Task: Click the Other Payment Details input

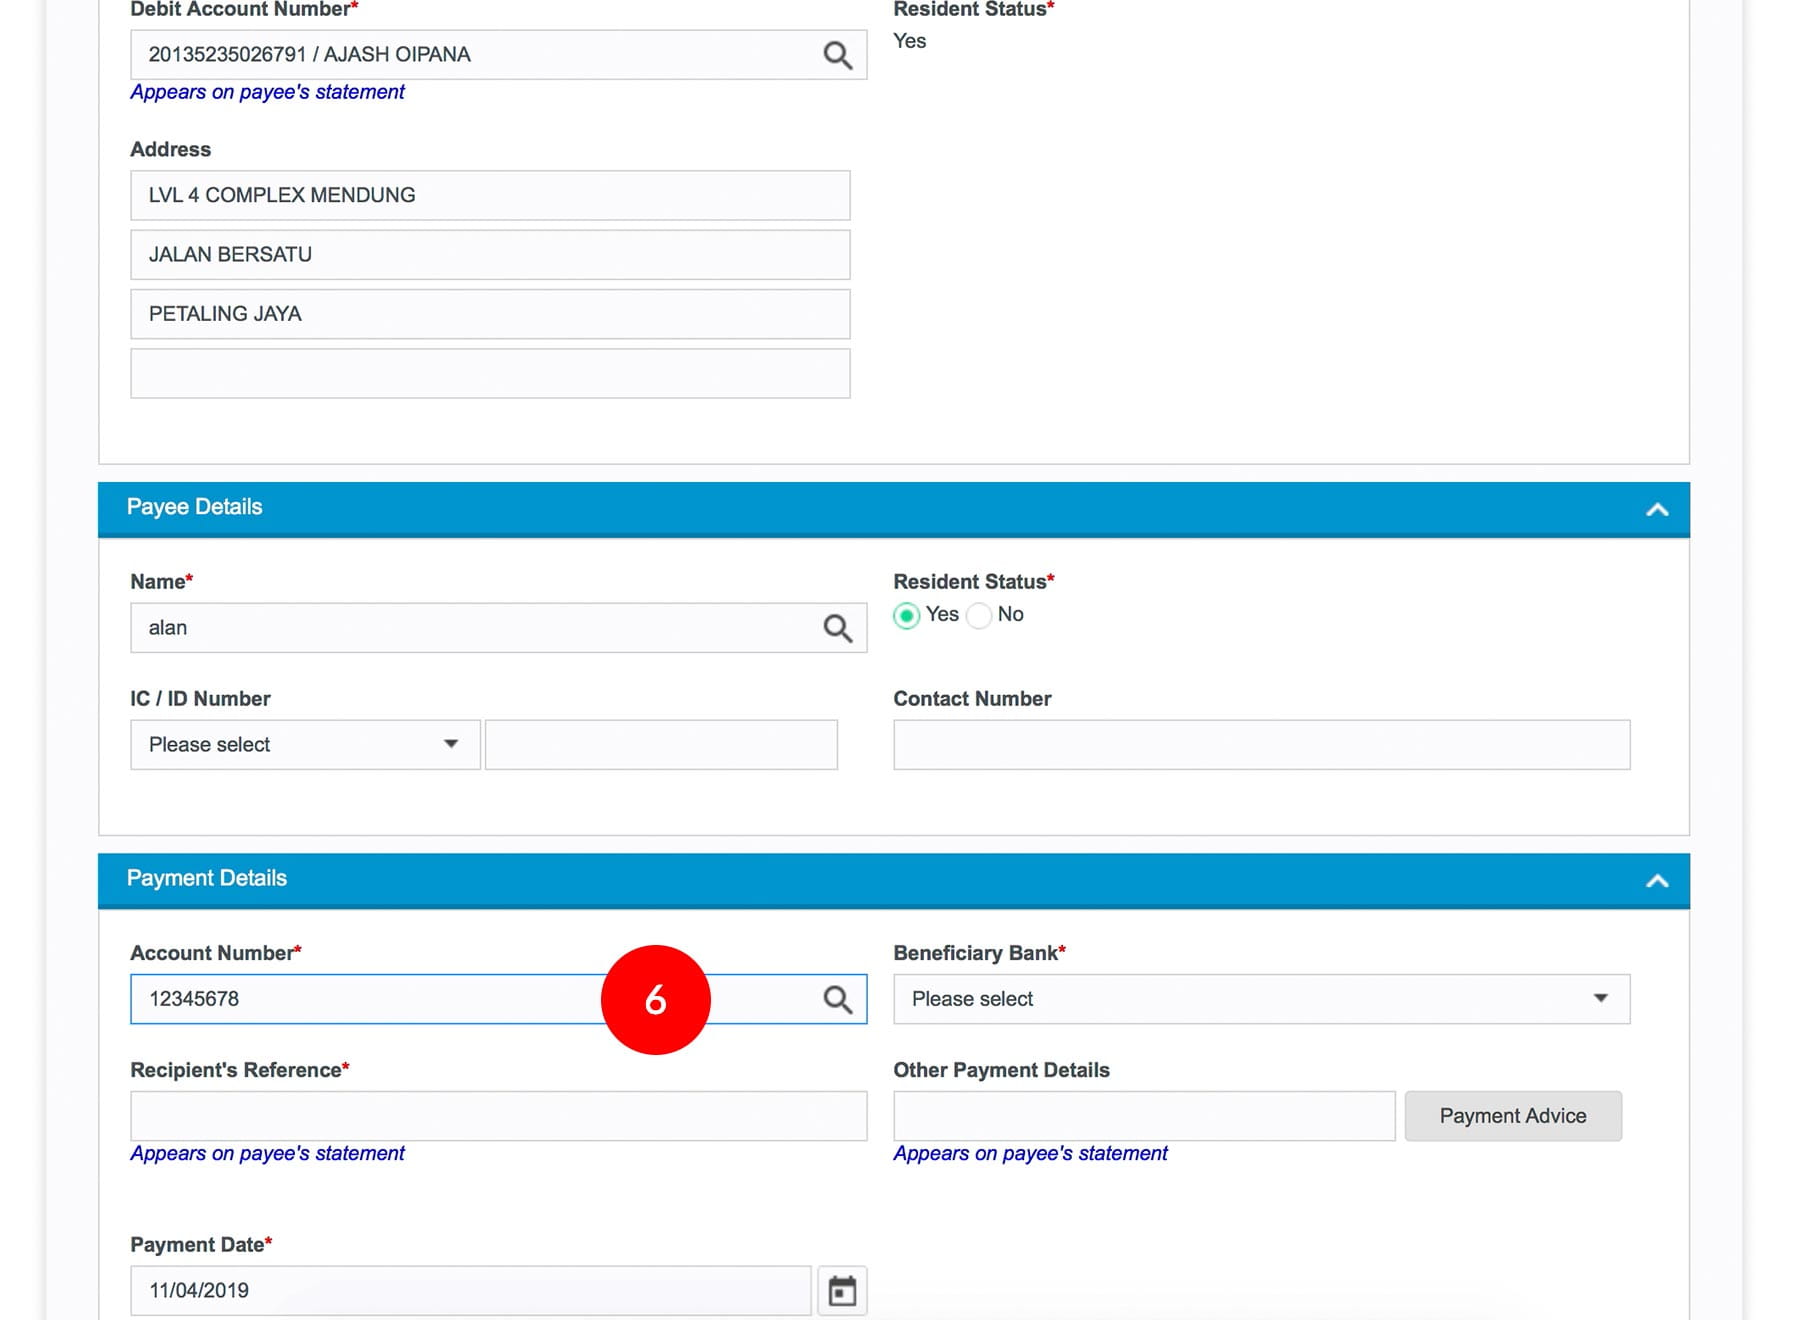Action: click(1143, 1116)
